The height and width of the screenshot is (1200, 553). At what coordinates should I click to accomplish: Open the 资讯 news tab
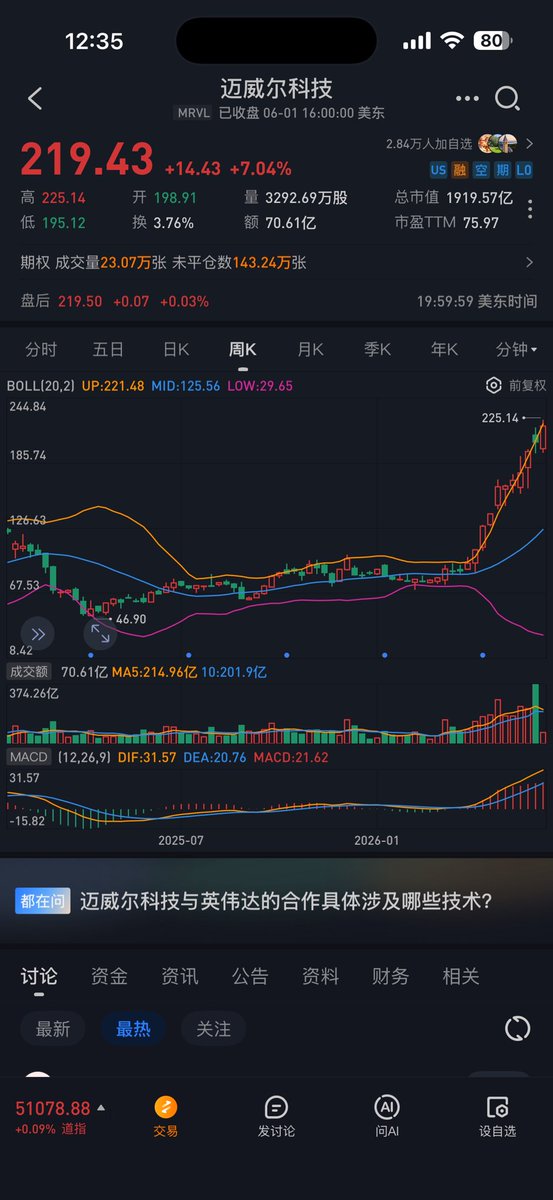point(179,976)
